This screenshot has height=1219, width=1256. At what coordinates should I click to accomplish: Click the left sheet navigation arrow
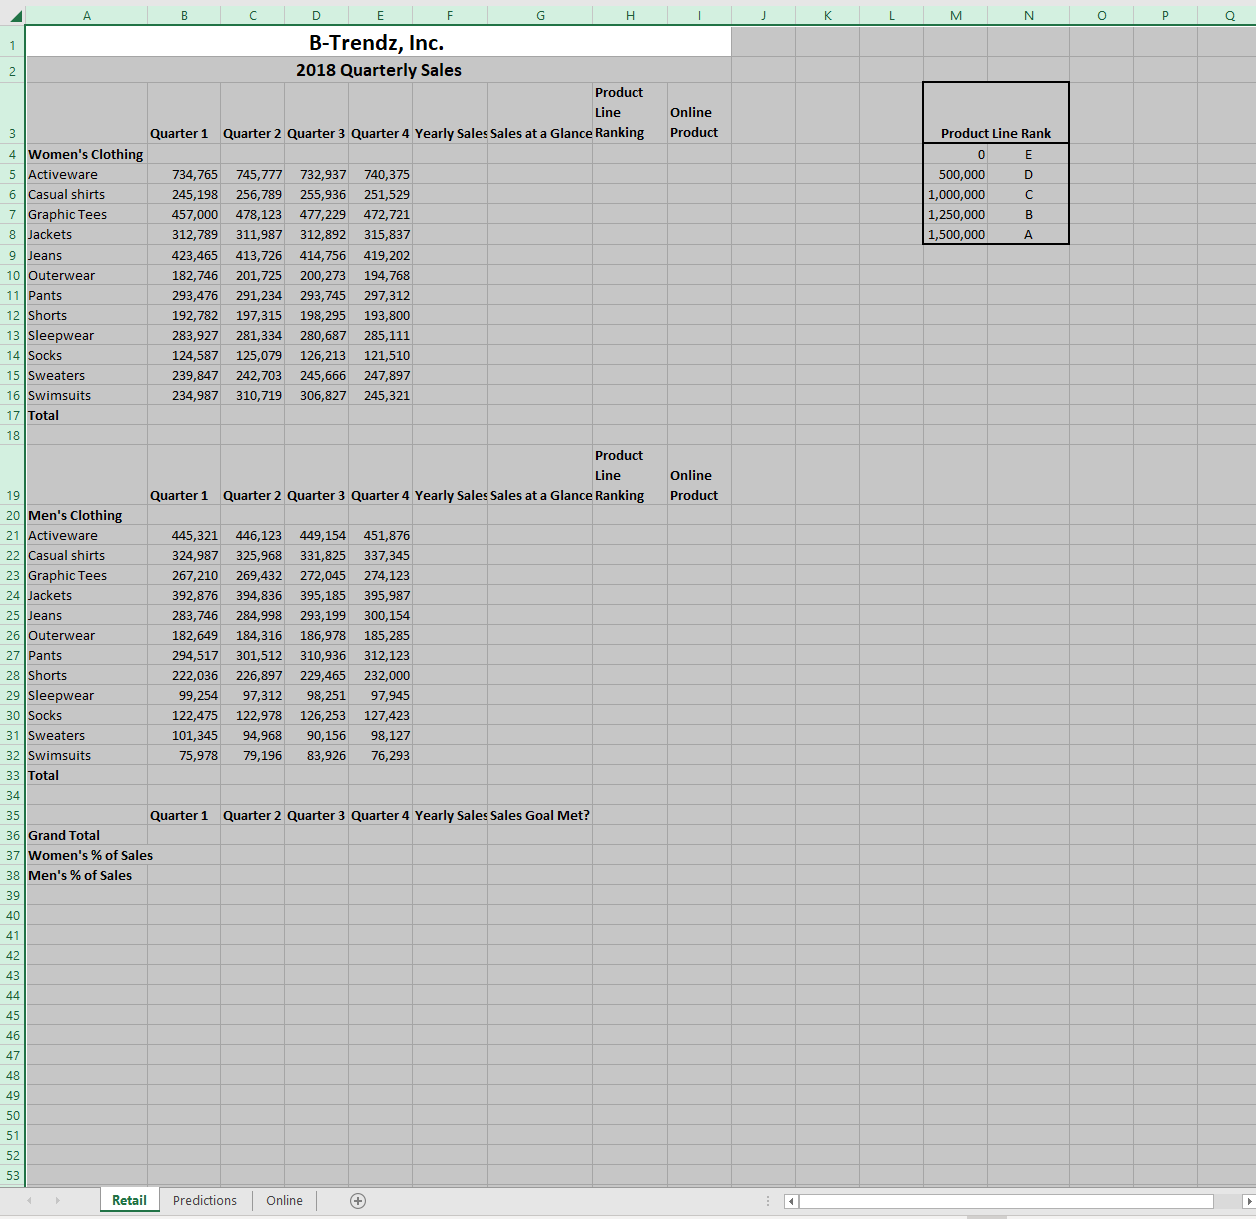(x=29, y=1200)
